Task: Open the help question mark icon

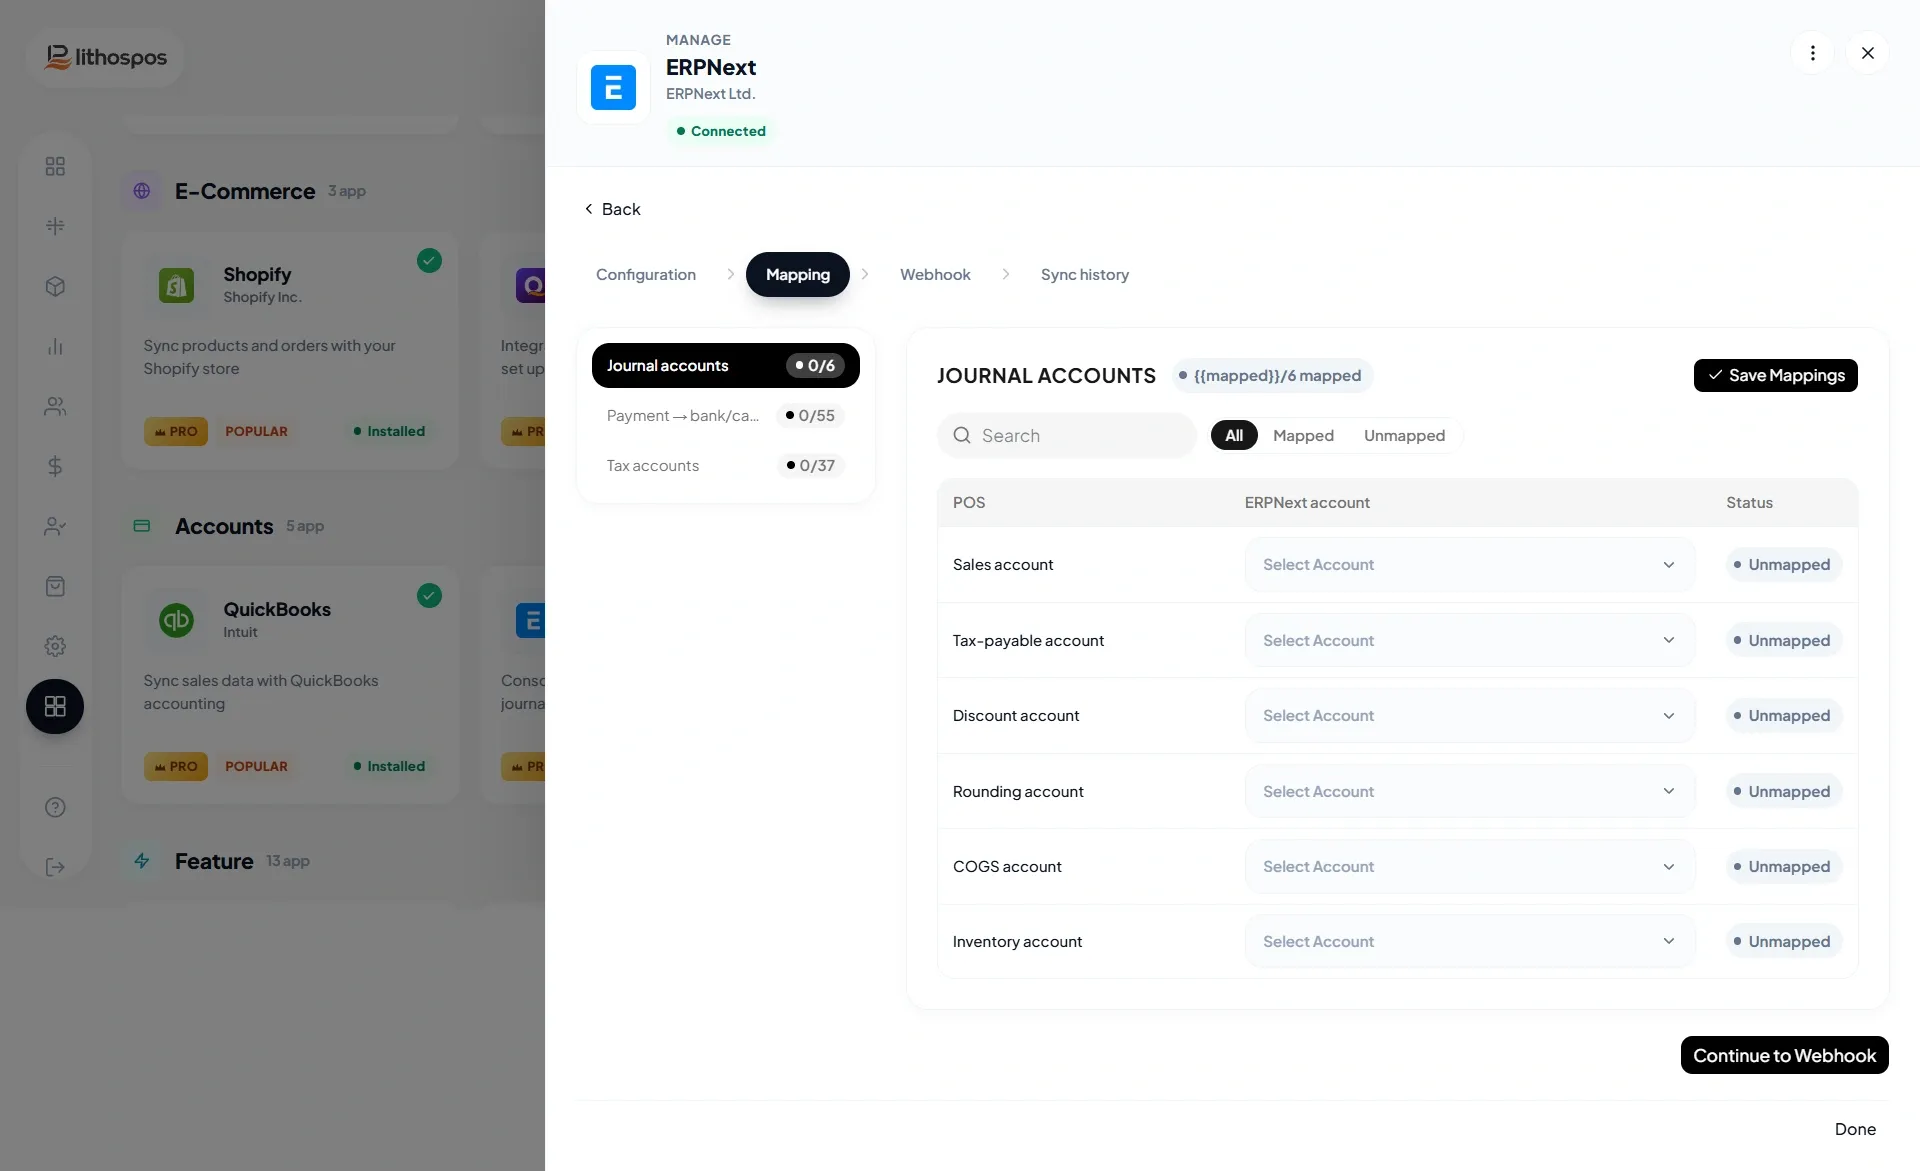Action: (x=55, y=808)
